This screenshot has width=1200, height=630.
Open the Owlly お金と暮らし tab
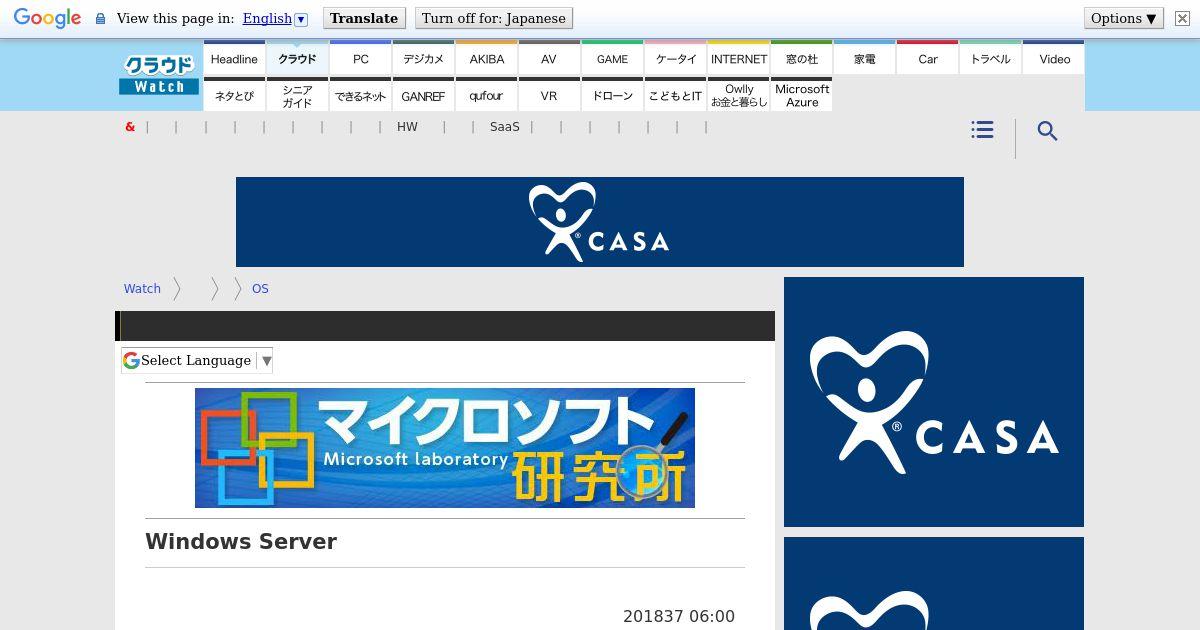point(738,95)
